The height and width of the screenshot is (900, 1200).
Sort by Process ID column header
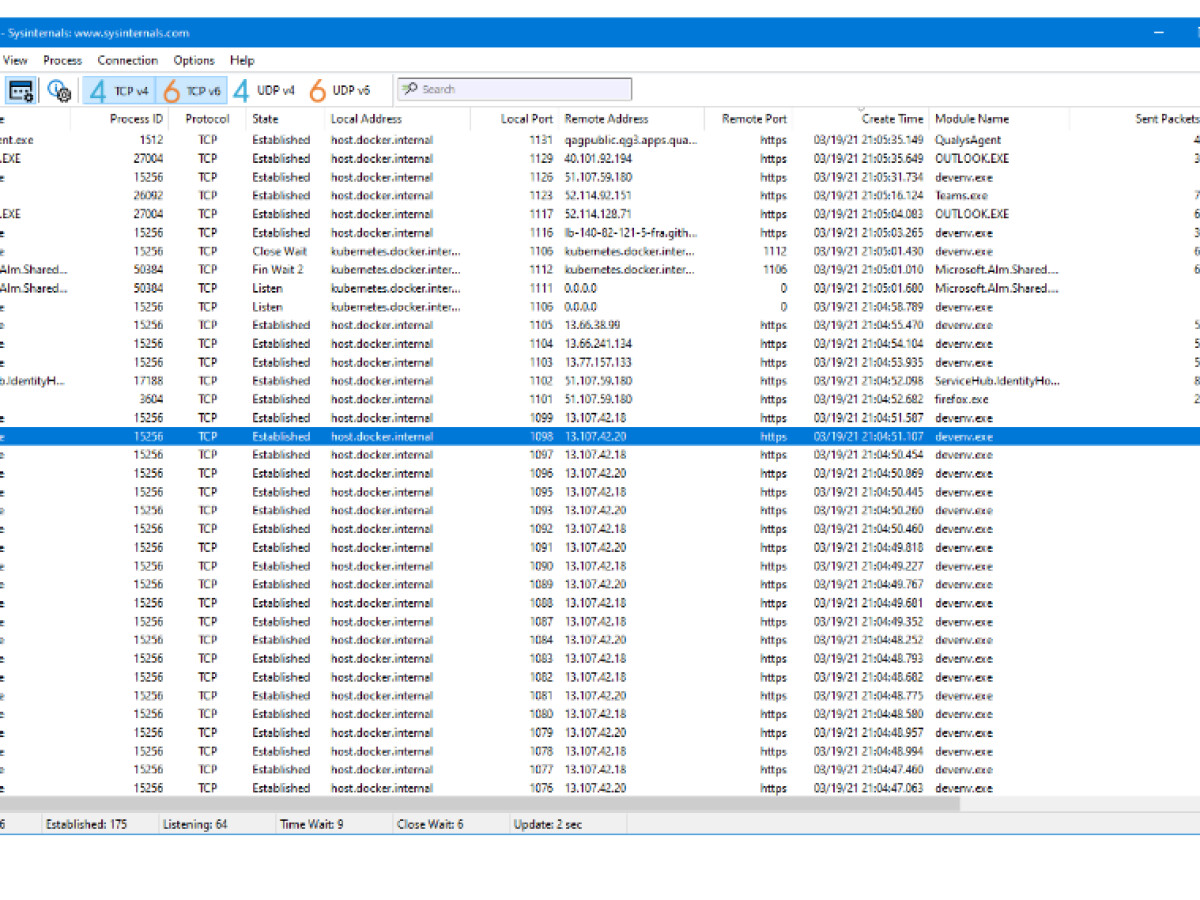[x=136, y=119]
